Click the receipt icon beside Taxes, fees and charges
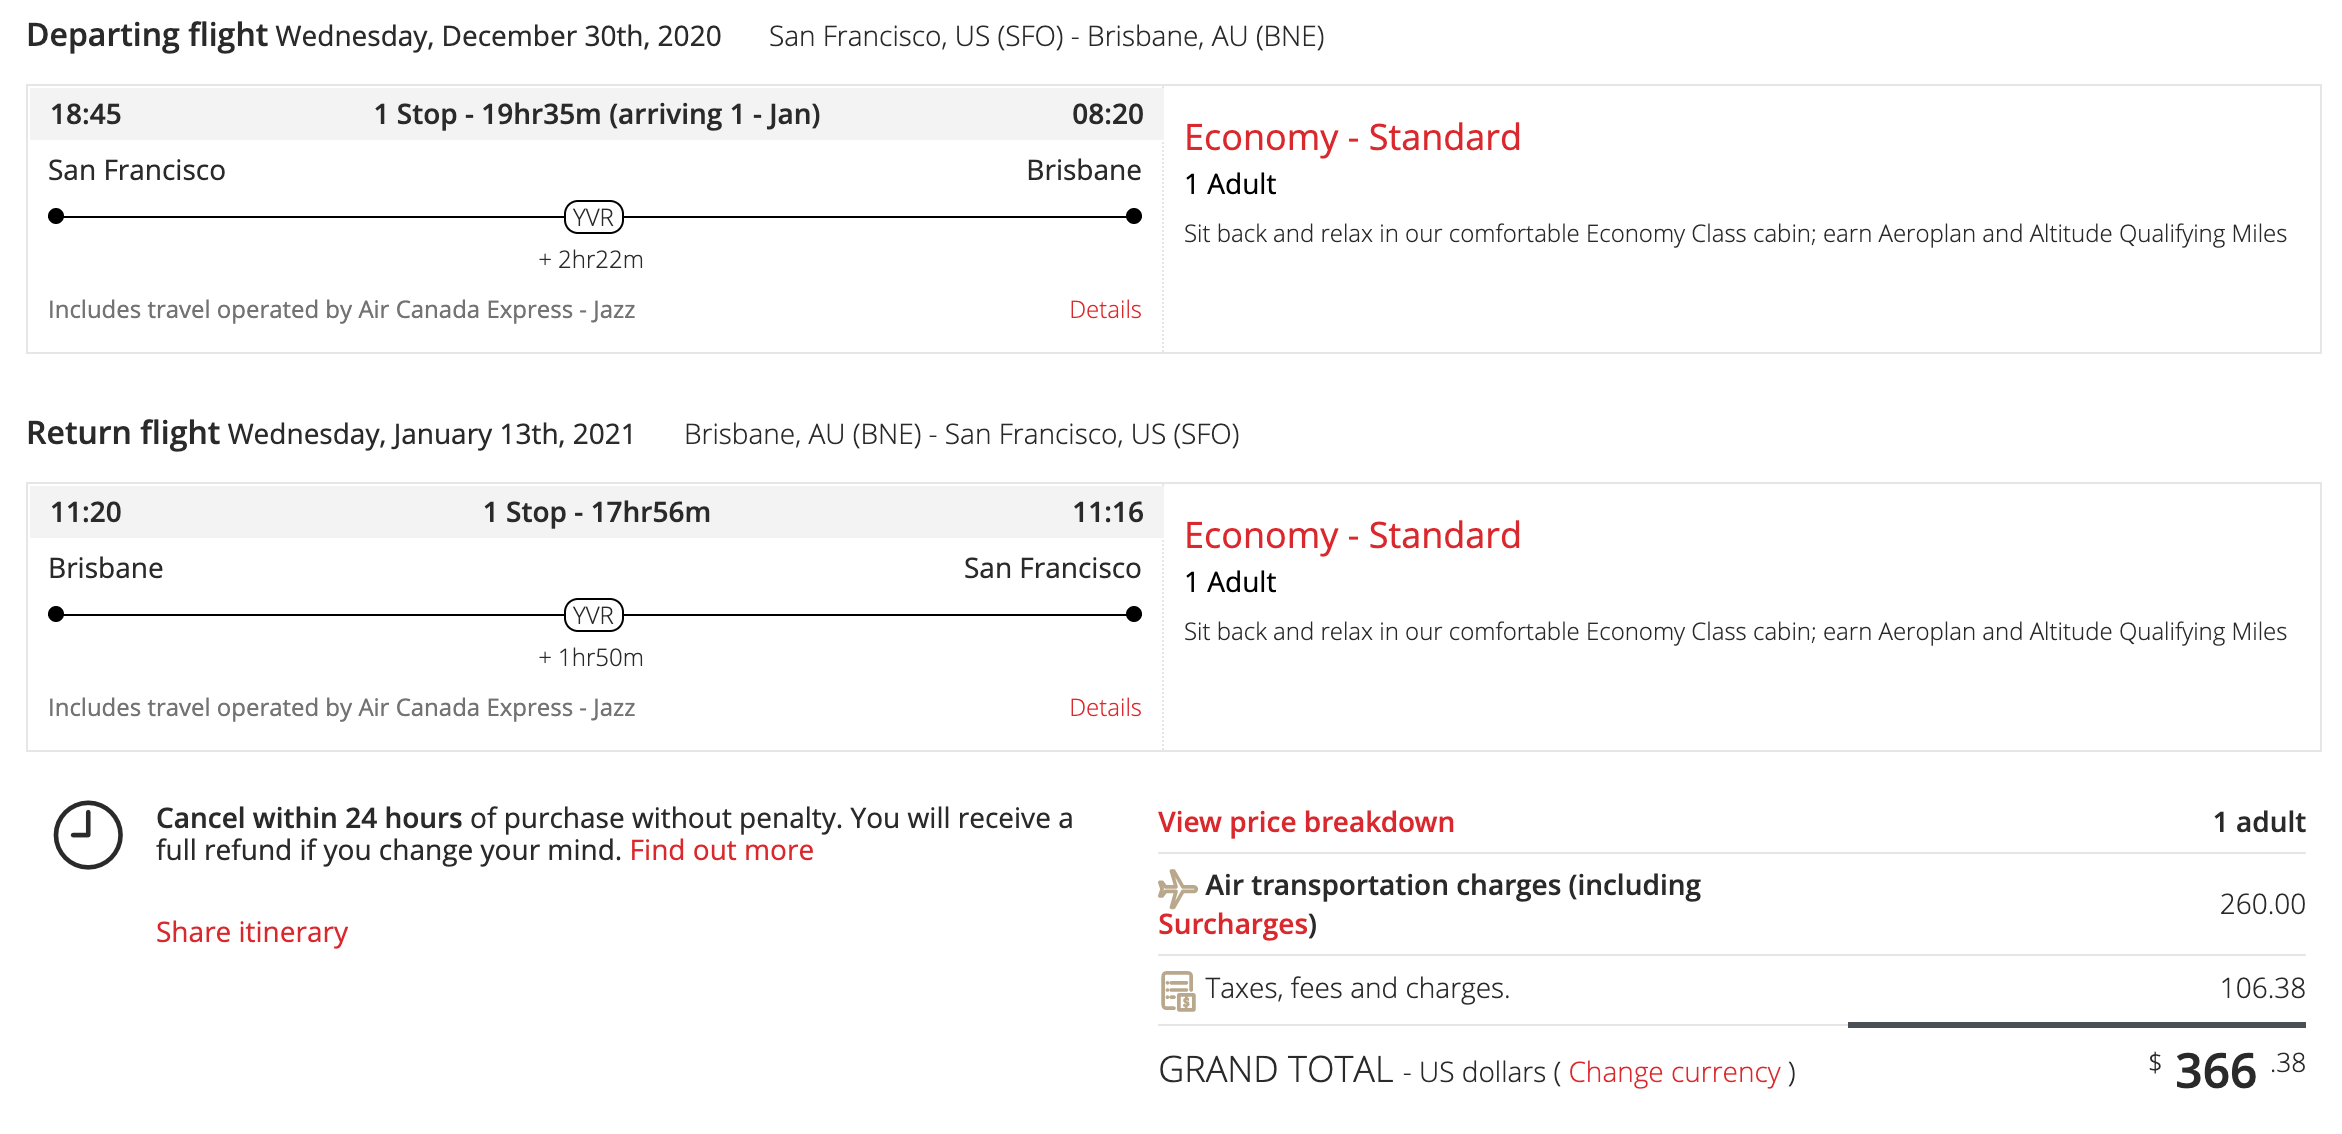Screen dimensions: 2342x1134 (1177, 991)
